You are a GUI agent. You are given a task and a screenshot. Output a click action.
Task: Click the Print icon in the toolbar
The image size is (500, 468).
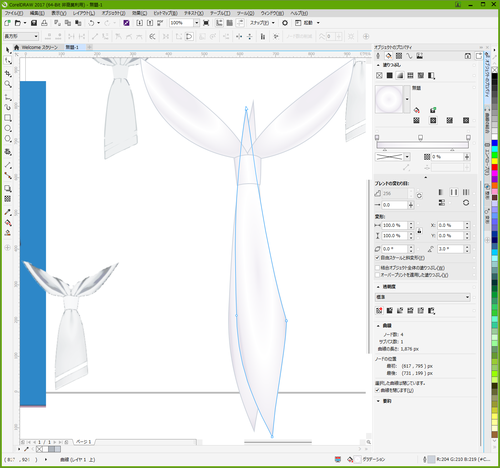(44, 23)
